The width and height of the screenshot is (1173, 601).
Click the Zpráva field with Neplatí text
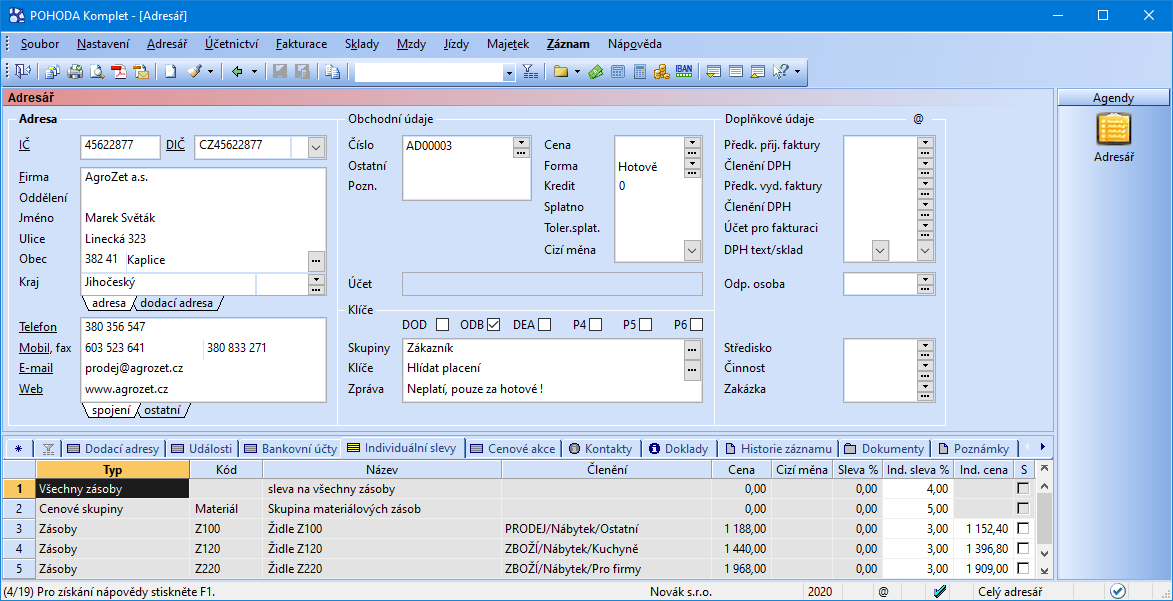click(x=552, y=389)
